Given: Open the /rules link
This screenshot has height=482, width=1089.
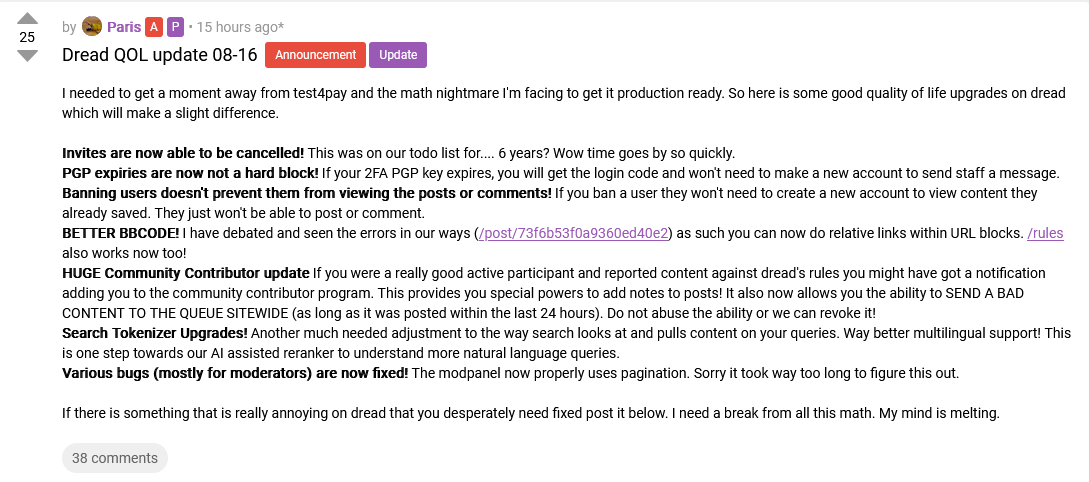Looking at the screenshot, I should pyautogui.click(x=1045, y=233).
